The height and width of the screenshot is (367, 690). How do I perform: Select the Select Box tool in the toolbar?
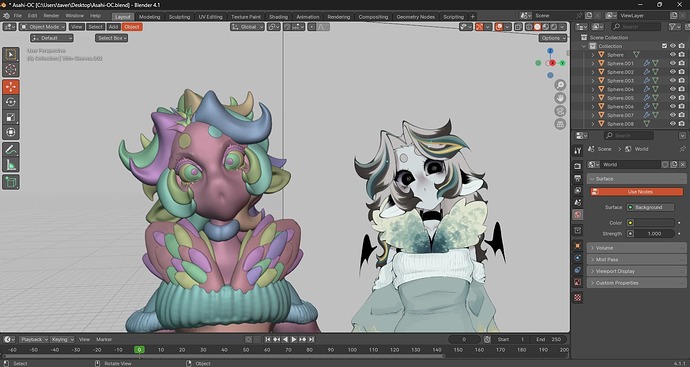click(x=11, y=55)
